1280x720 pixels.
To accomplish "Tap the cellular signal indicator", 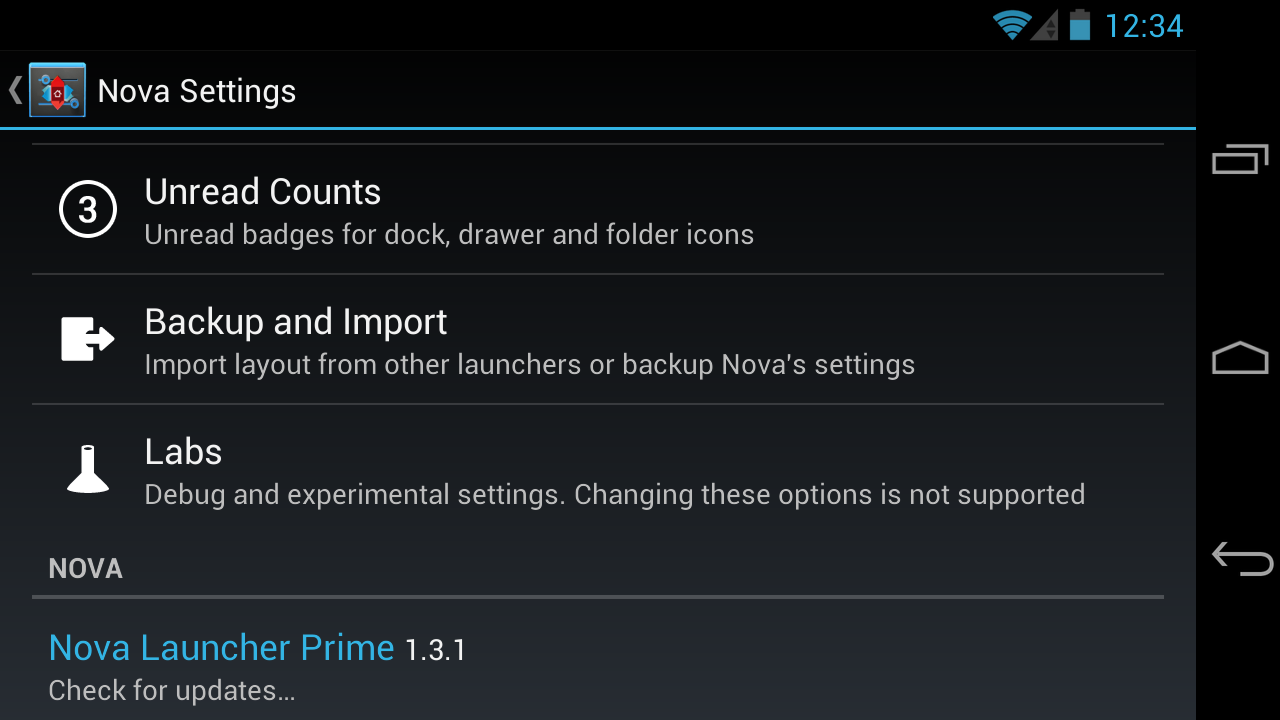I will [x=1045, y=25].
